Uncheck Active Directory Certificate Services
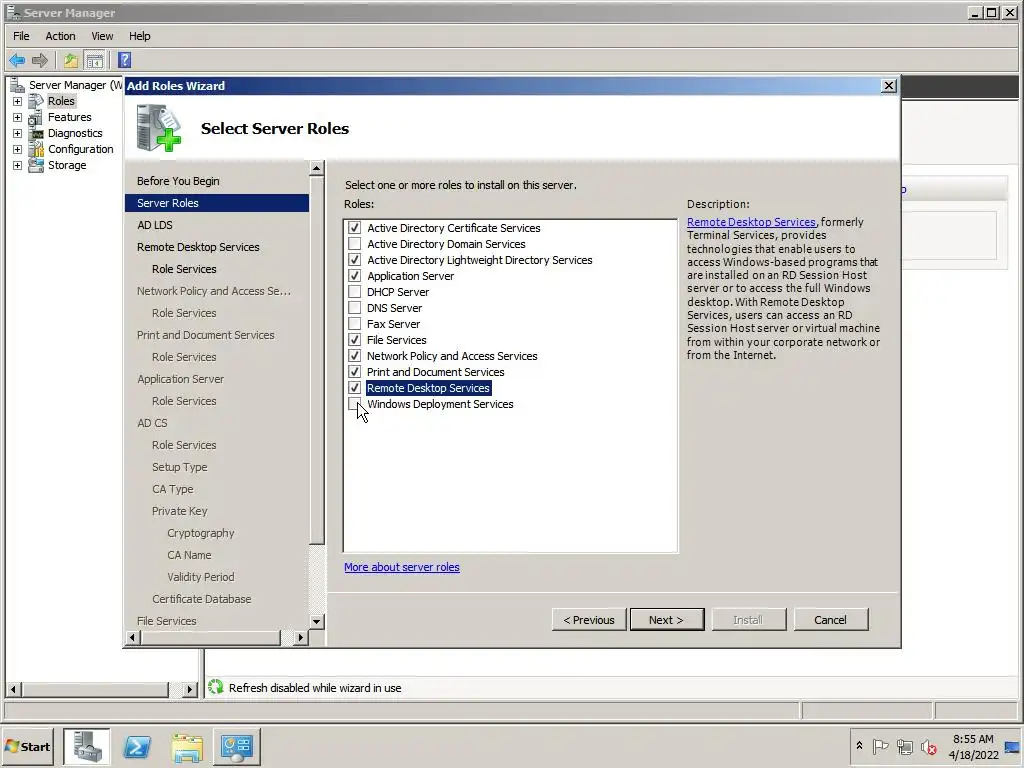 [355, 228]
